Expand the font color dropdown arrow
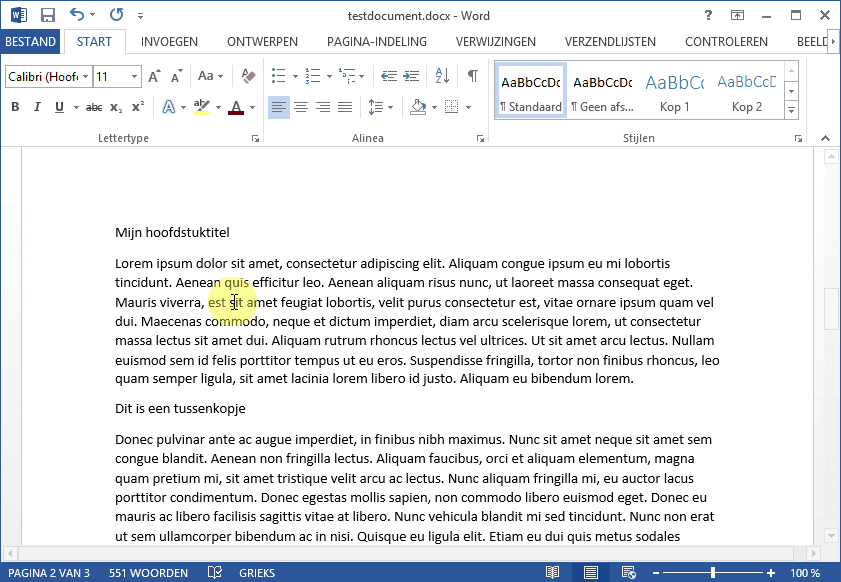This screenshot has height=582, width=841. tap(252, 107)
